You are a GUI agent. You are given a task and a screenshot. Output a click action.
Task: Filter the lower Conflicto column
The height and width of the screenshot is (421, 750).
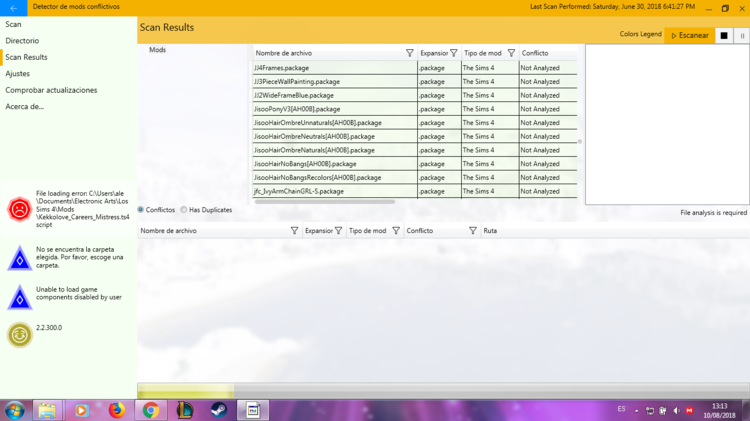click(x=473, y=231)
